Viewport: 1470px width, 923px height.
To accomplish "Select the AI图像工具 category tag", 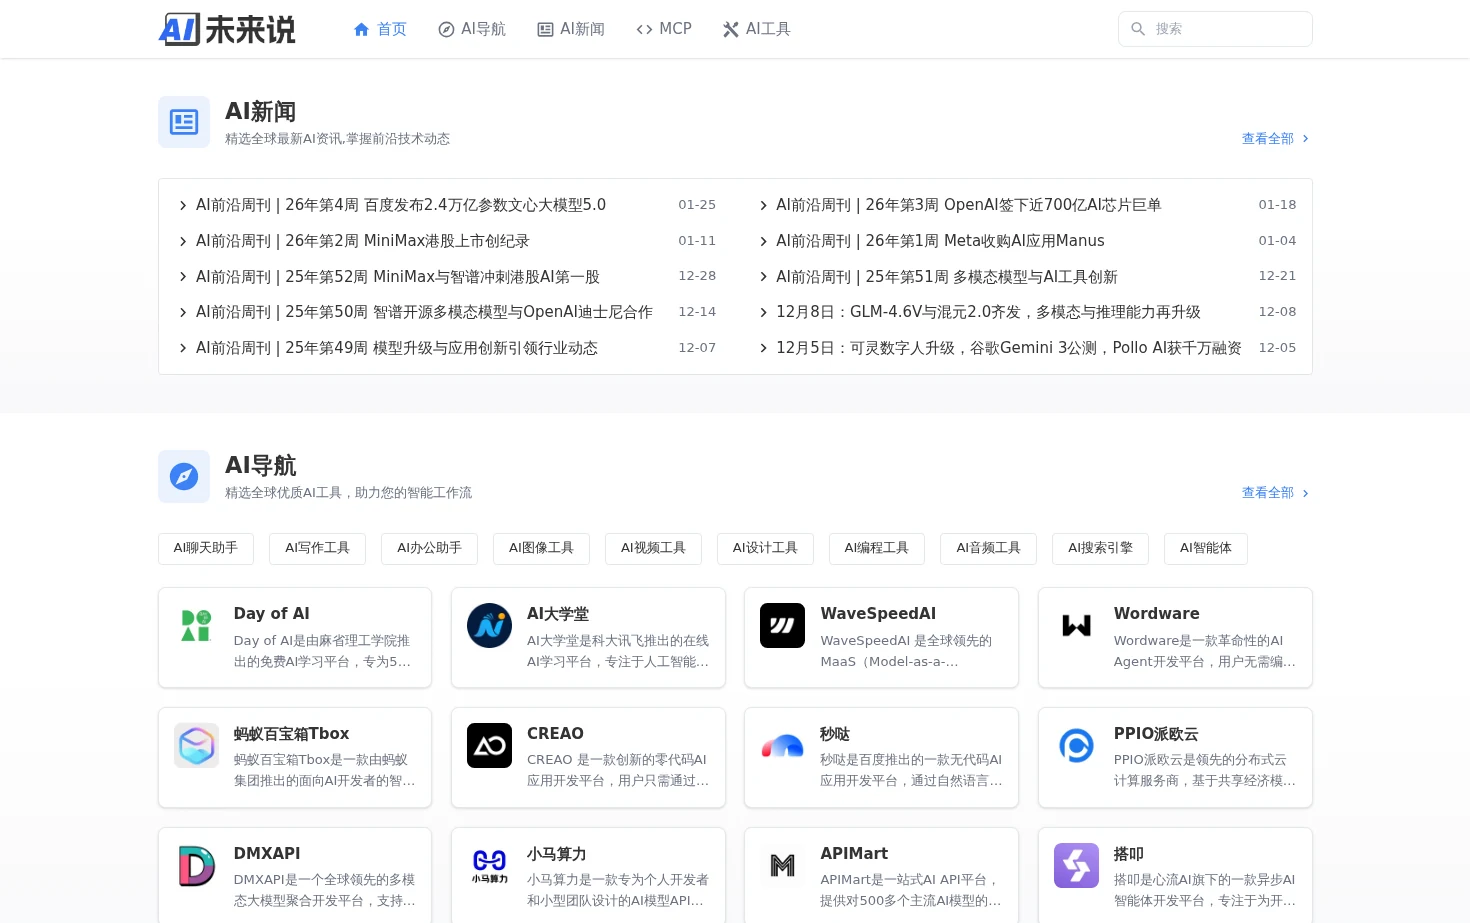I will [542, 548].
